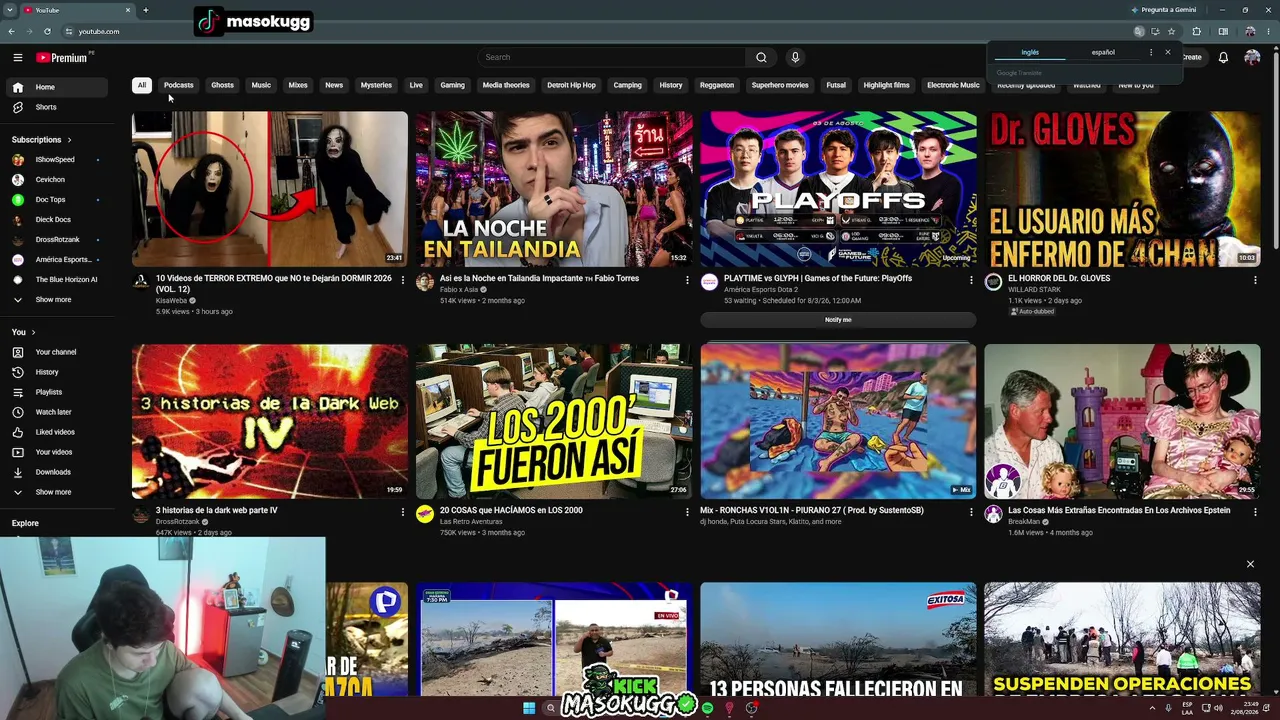Open the DrossRotzank subscription channel
This screenshot has width=1280, height=720.
58,240
